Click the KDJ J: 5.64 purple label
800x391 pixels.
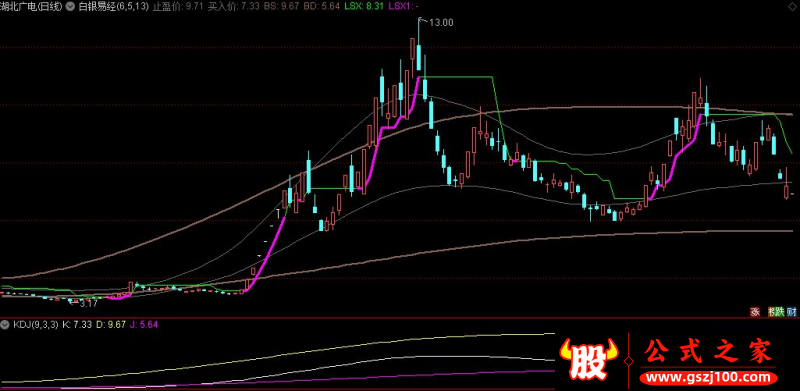[144, 324]
